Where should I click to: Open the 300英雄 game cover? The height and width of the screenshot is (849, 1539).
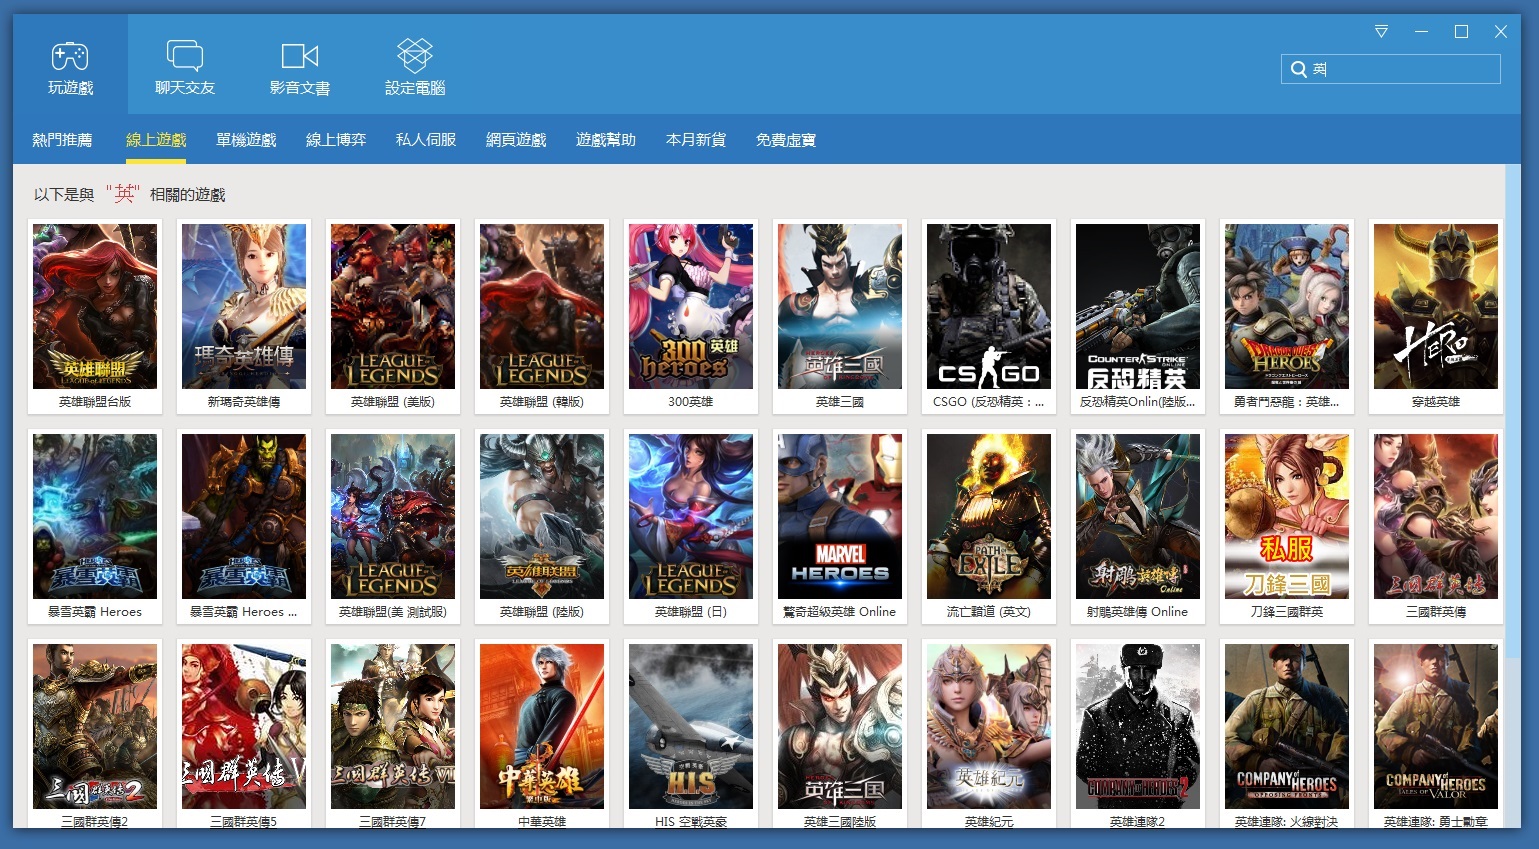[x=691, y=306]
